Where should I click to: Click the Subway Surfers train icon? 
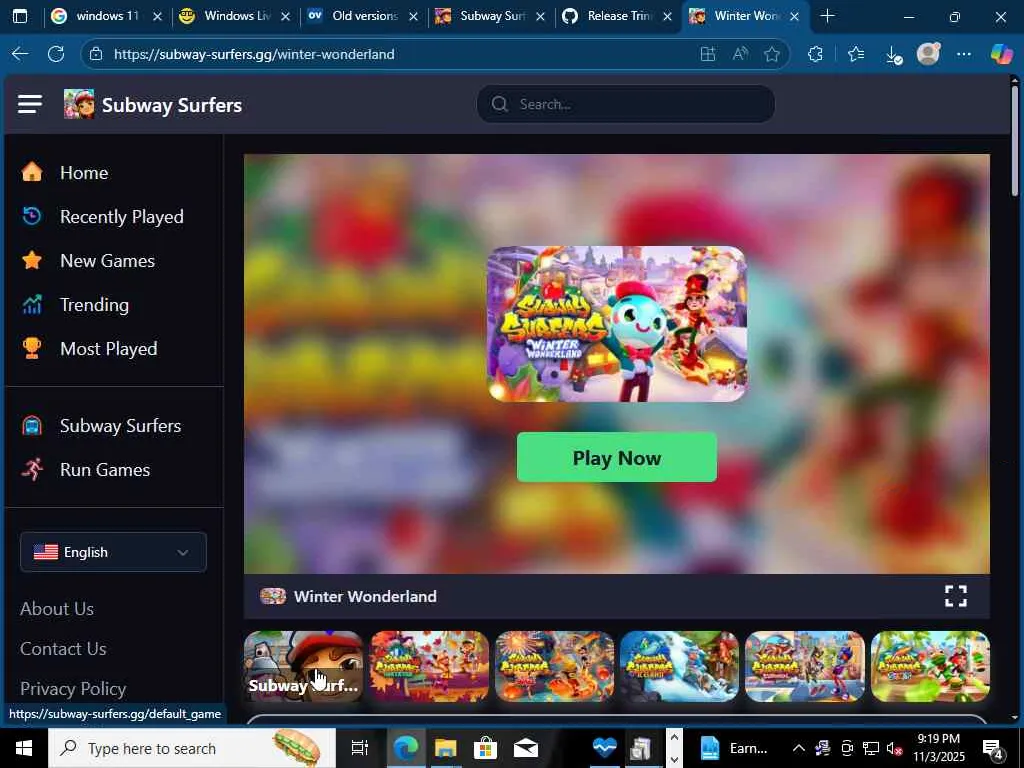coord(31,426)
